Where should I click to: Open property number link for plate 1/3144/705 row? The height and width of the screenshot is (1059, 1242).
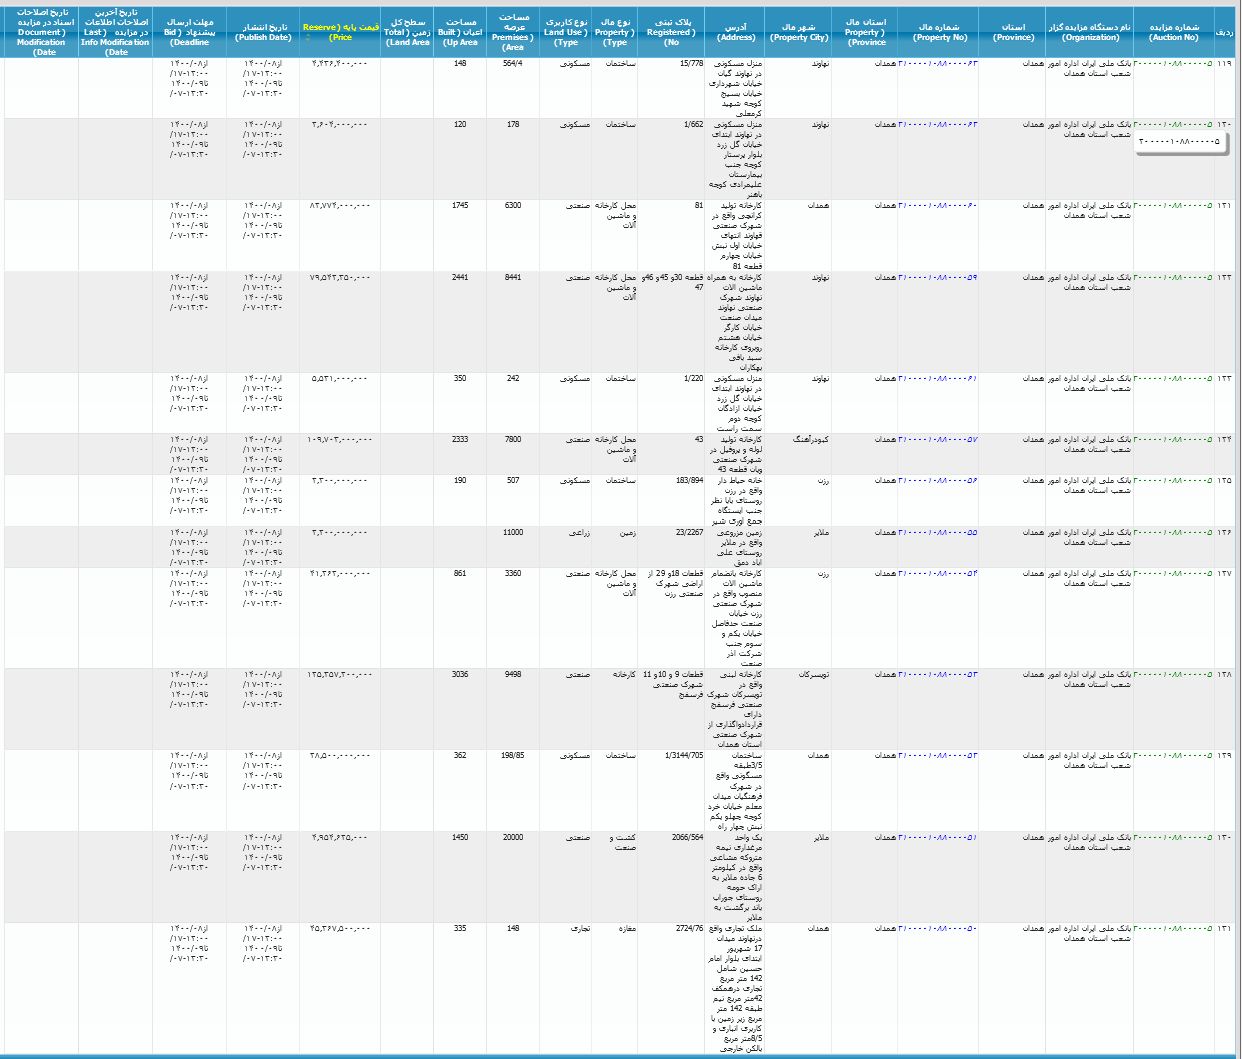coord(938,756)
